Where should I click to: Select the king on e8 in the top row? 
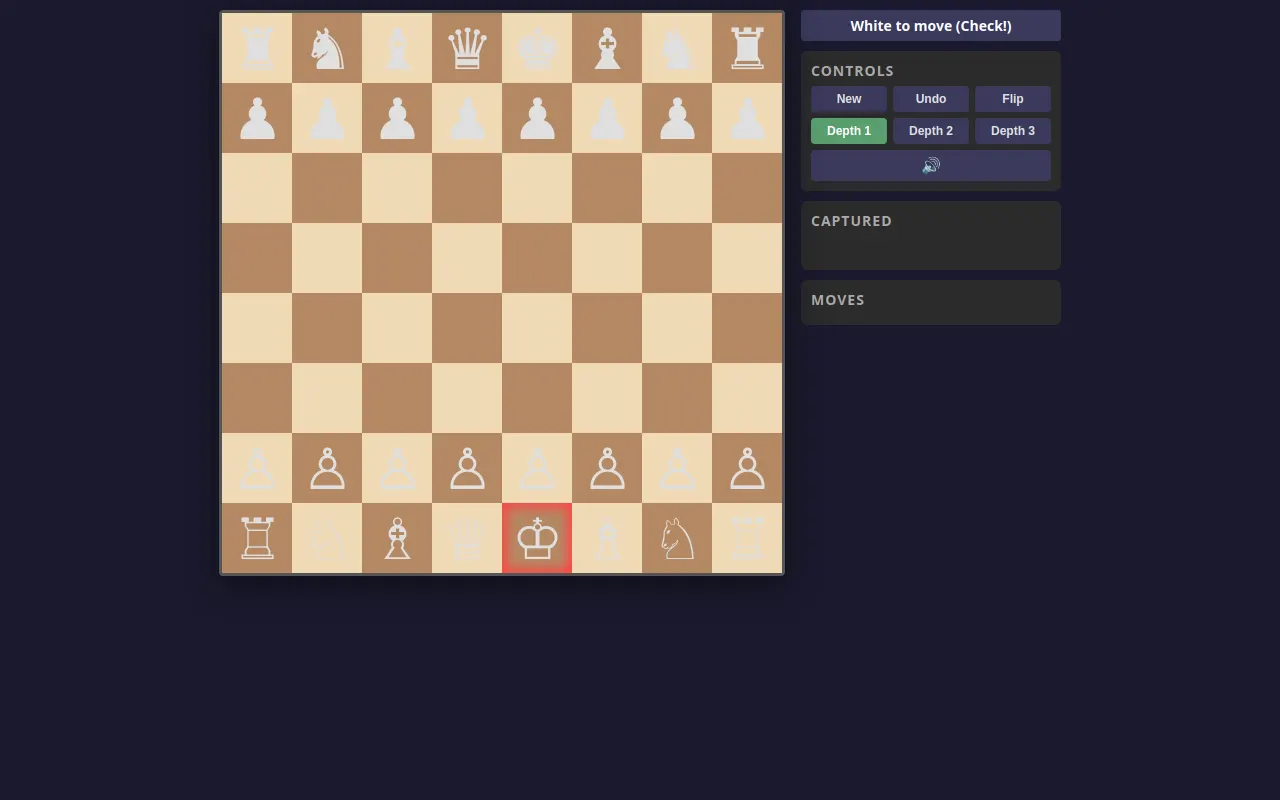pyautogui.click(x=537, y=48)
